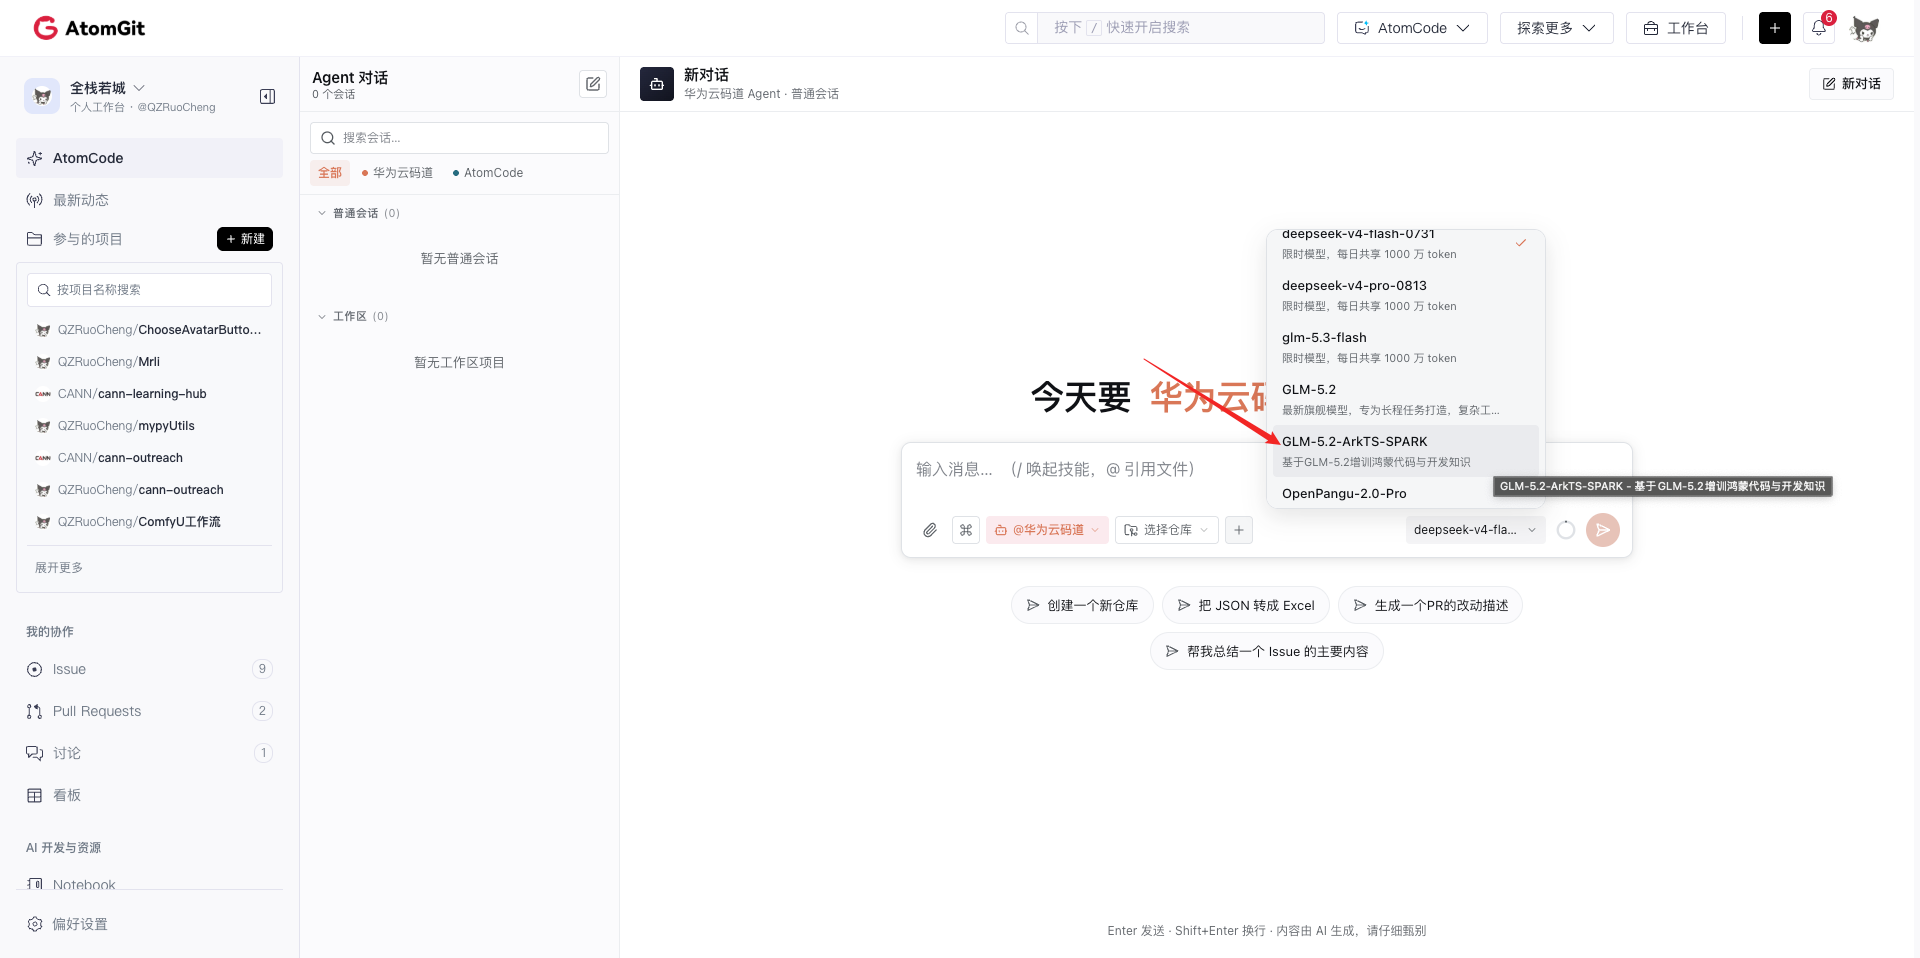Viewport: 1920px width, 958px height.
Task: Open the deepseek-v4-fla... model selector
Action: [x=1475, y=530]
